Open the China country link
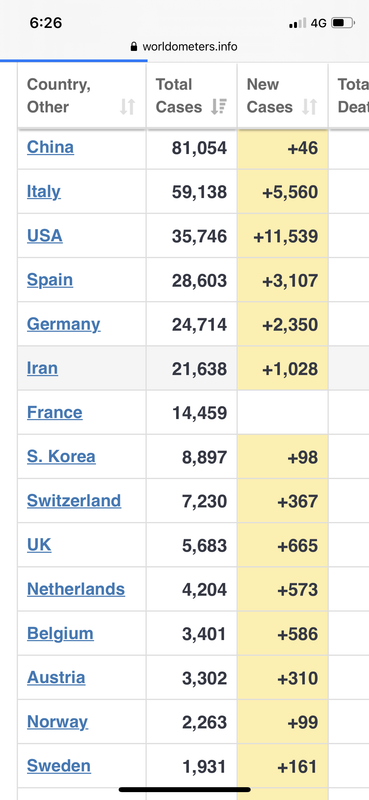369x800 pixels. [50, 147]
